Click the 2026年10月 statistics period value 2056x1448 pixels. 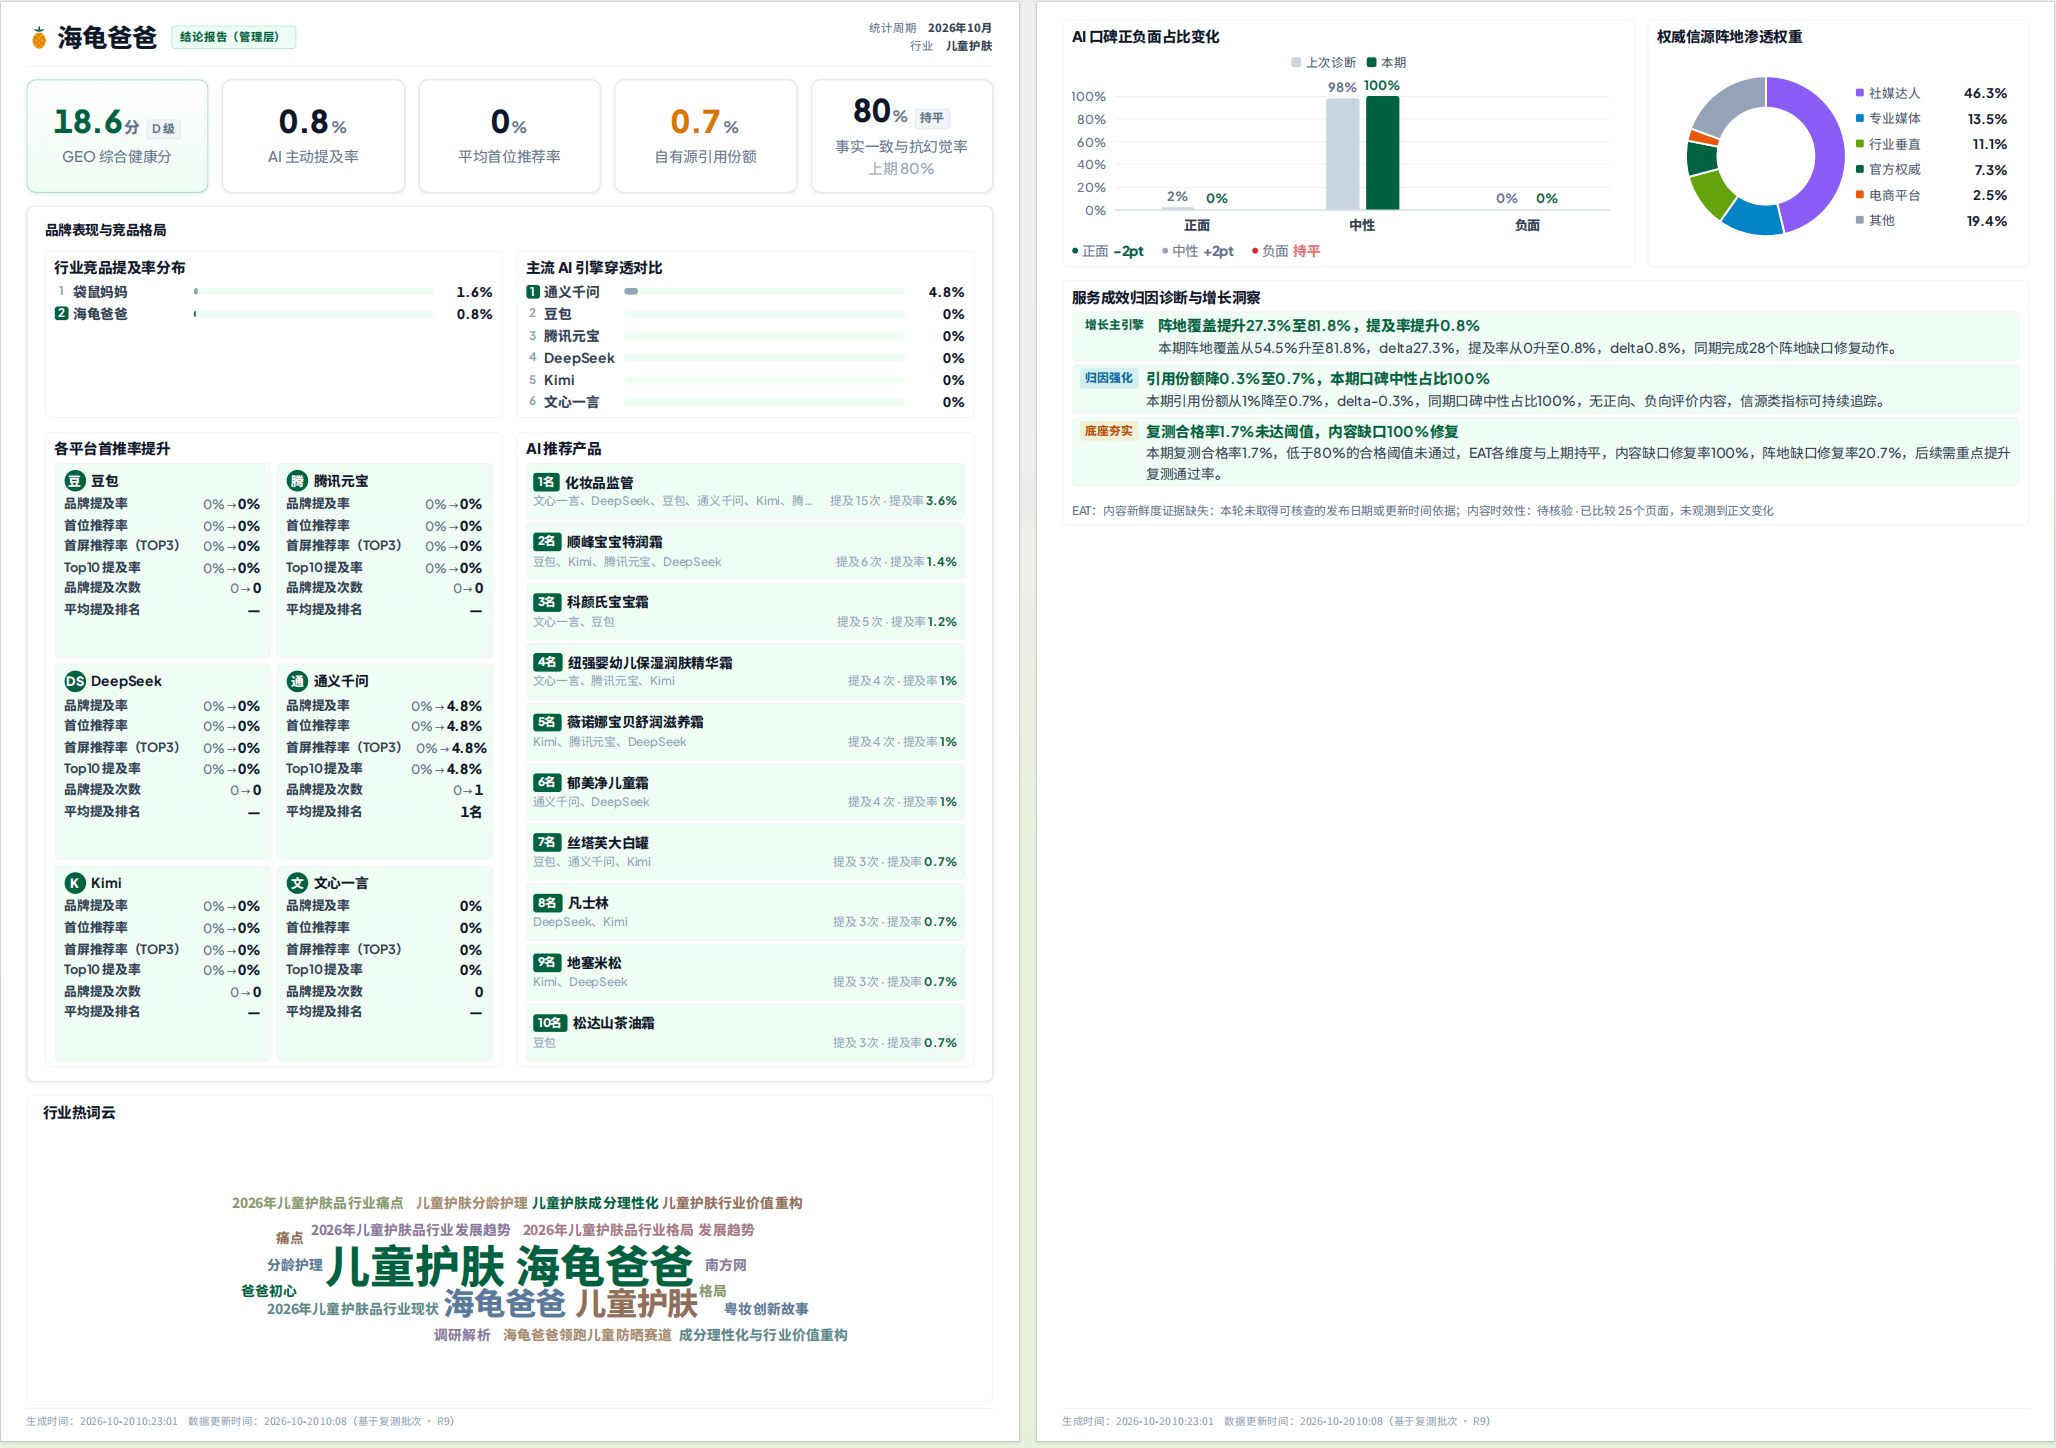pos(960,28)
